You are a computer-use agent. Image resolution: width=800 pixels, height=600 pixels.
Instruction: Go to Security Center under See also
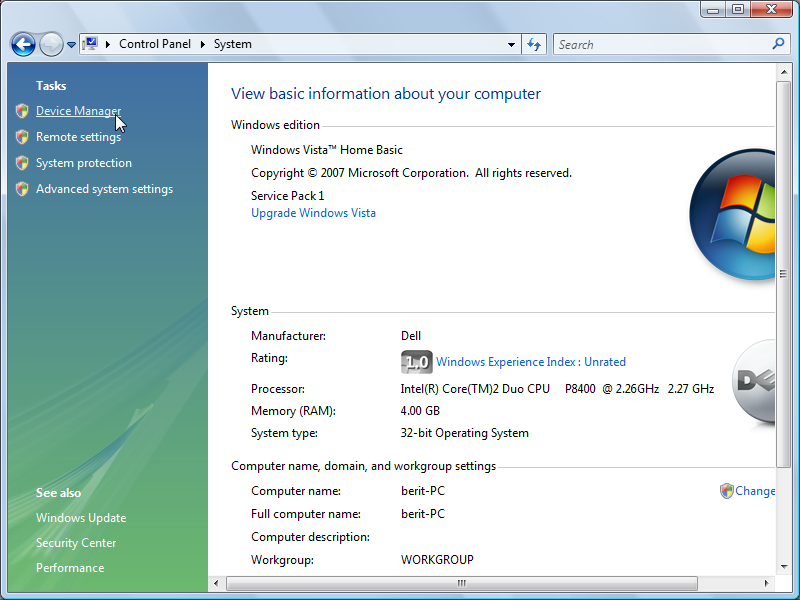76,543
